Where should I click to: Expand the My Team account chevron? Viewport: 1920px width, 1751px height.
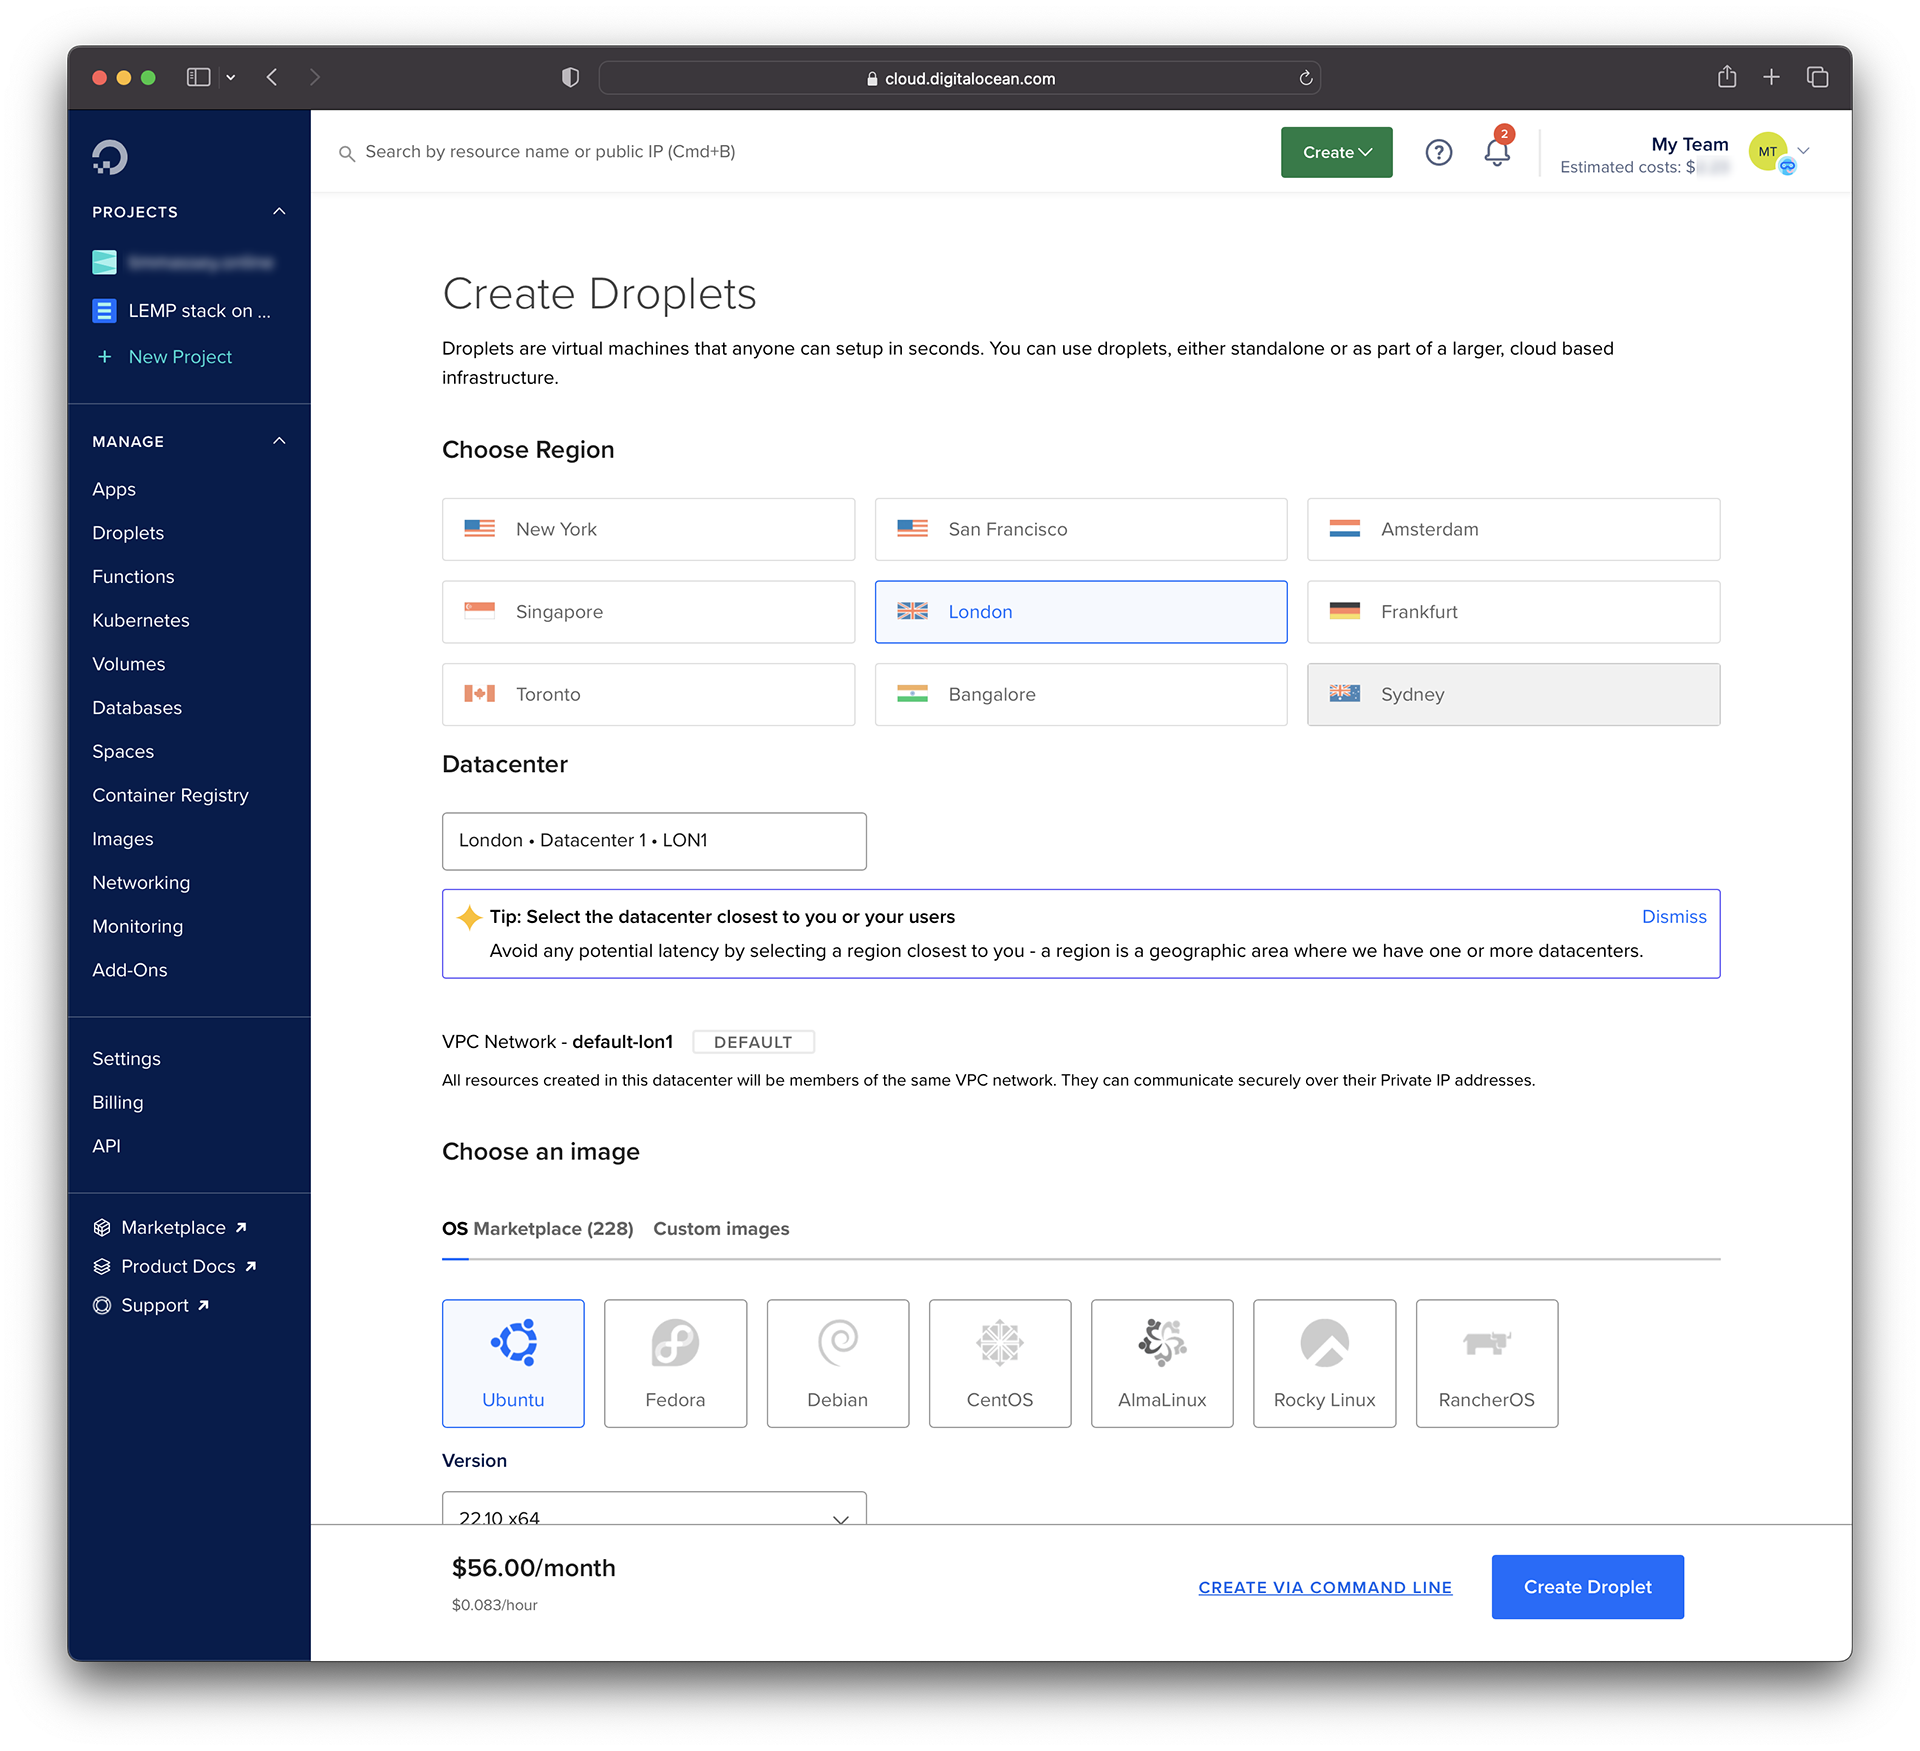tap(1805, 151)
